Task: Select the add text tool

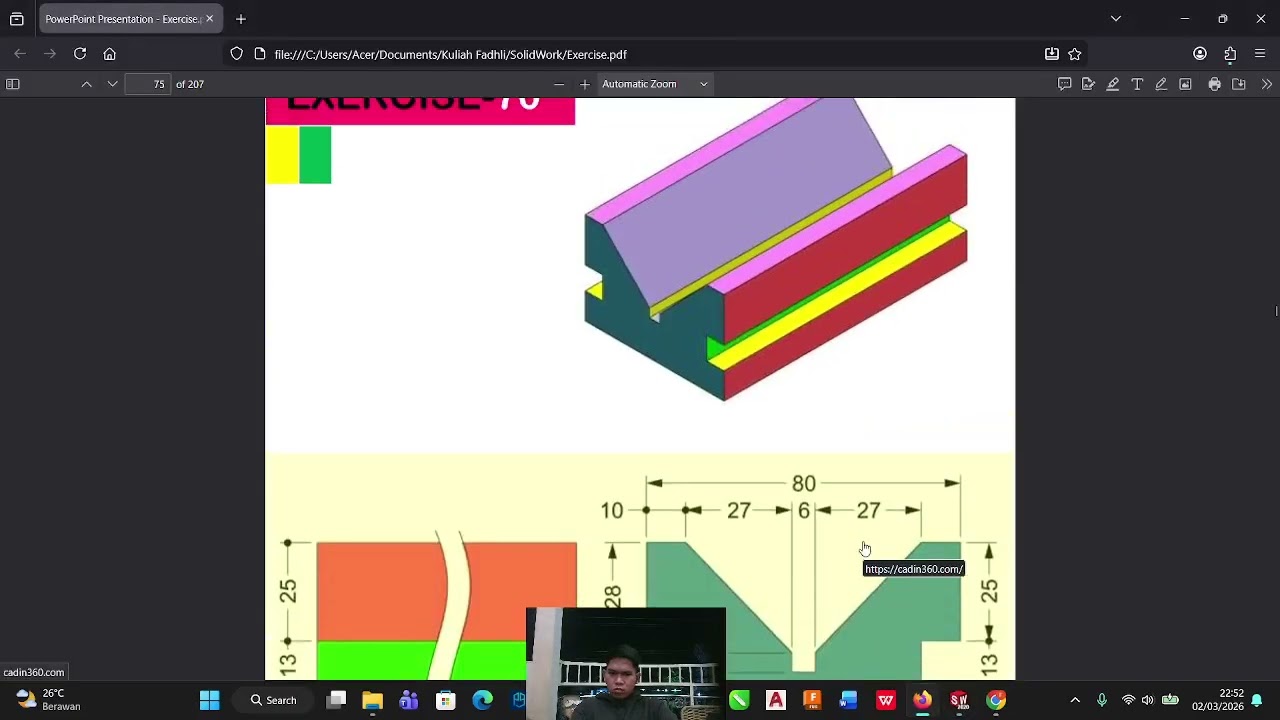Action: coord(1137,84)
